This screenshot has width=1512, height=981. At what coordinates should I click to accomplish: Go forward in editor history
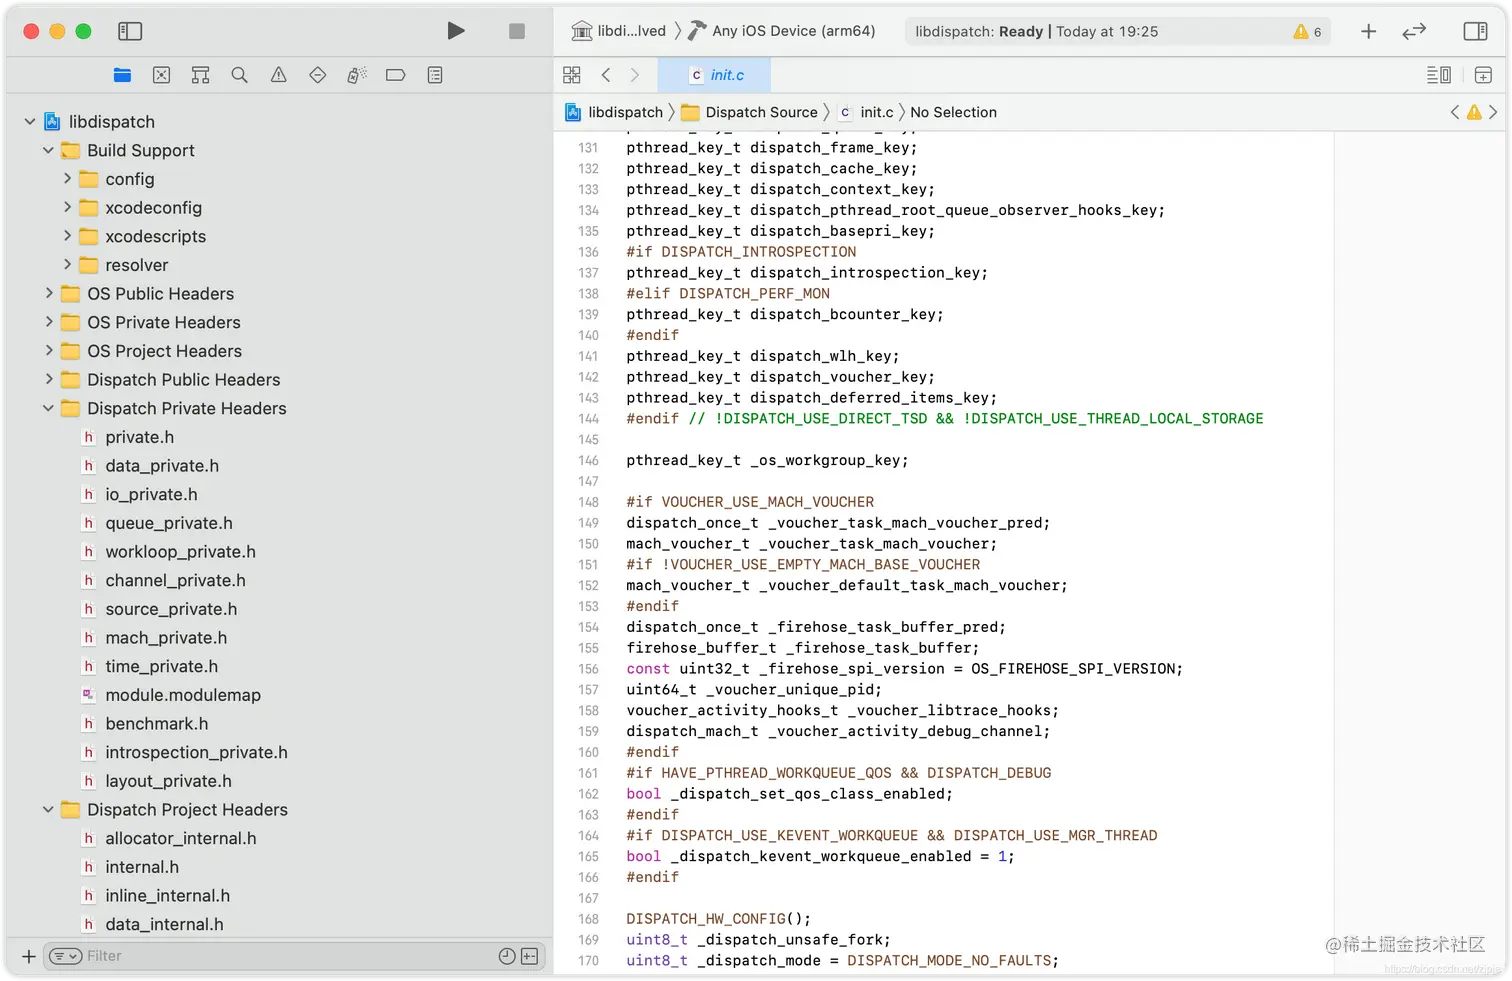coord(635,75)
